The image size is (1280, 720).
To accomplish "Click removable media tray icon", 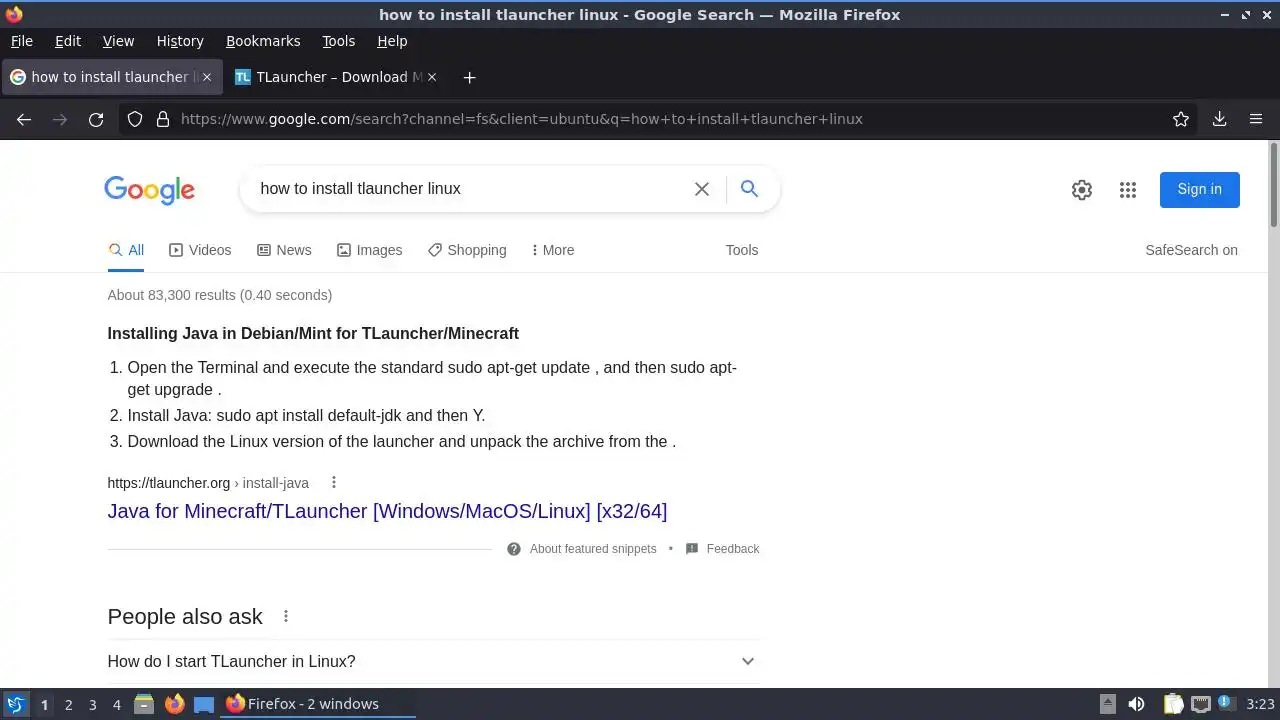I will pos(1107,704).
